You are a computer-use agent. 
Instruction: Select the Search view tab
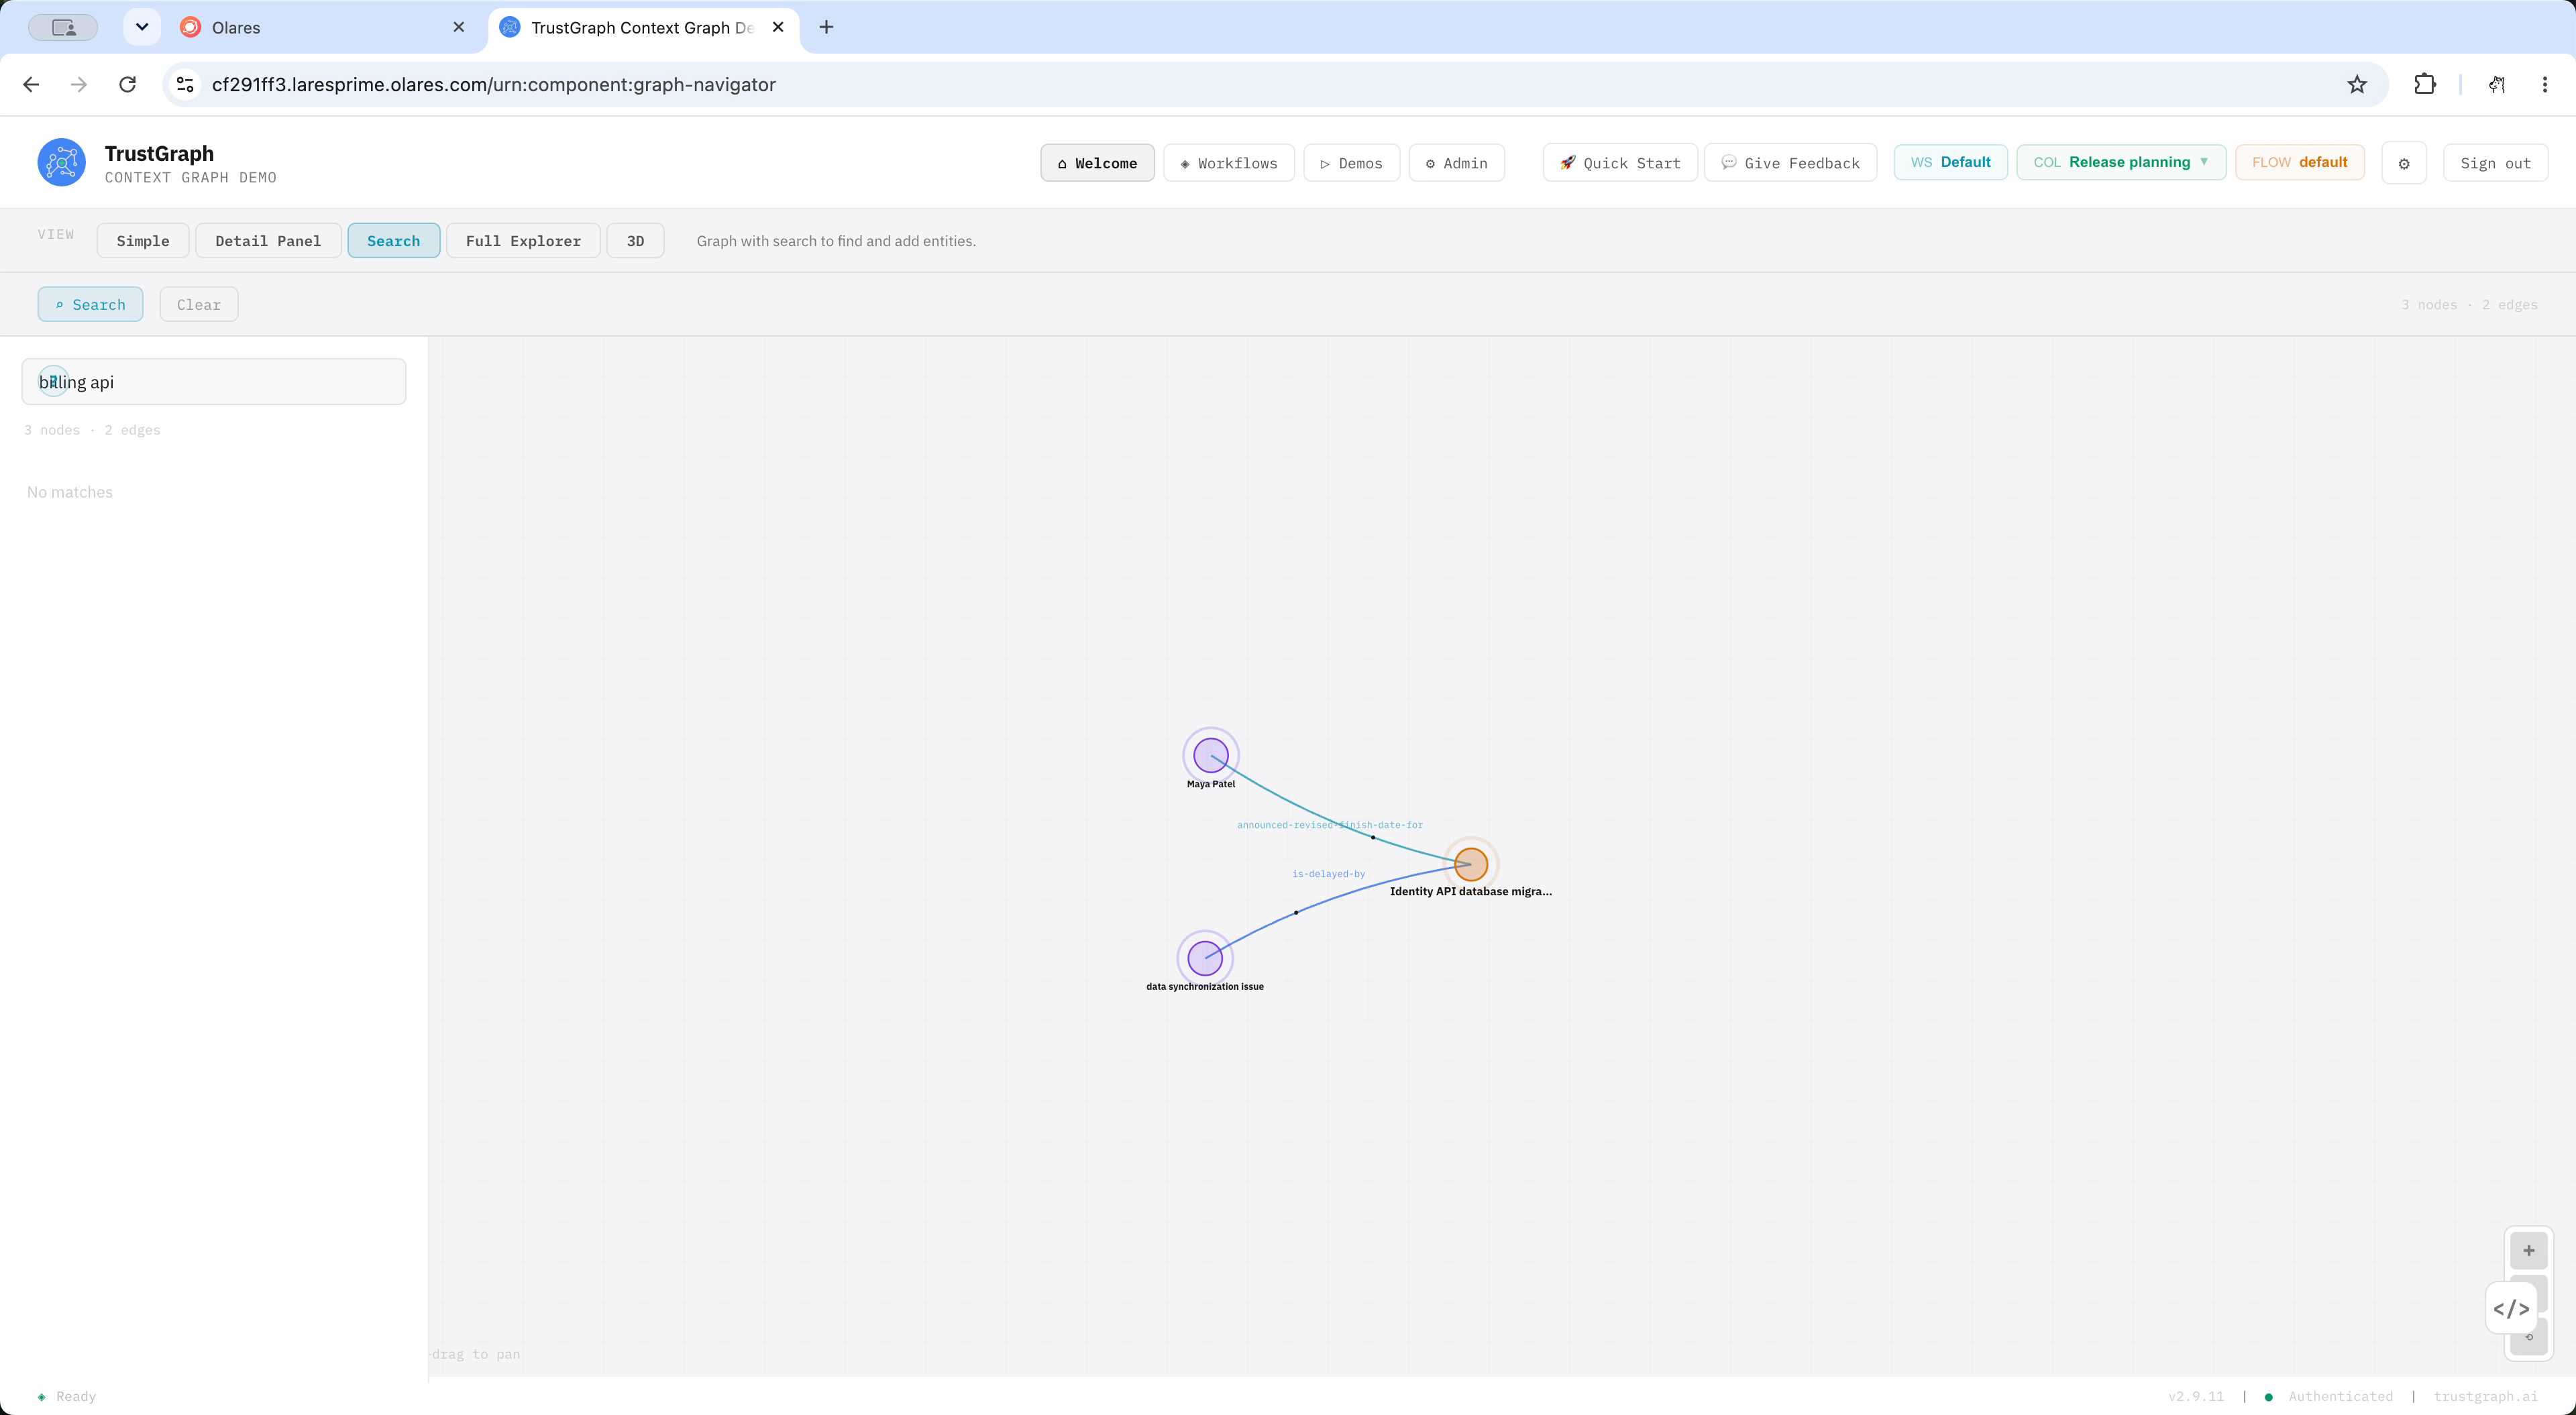coord(394,241)
